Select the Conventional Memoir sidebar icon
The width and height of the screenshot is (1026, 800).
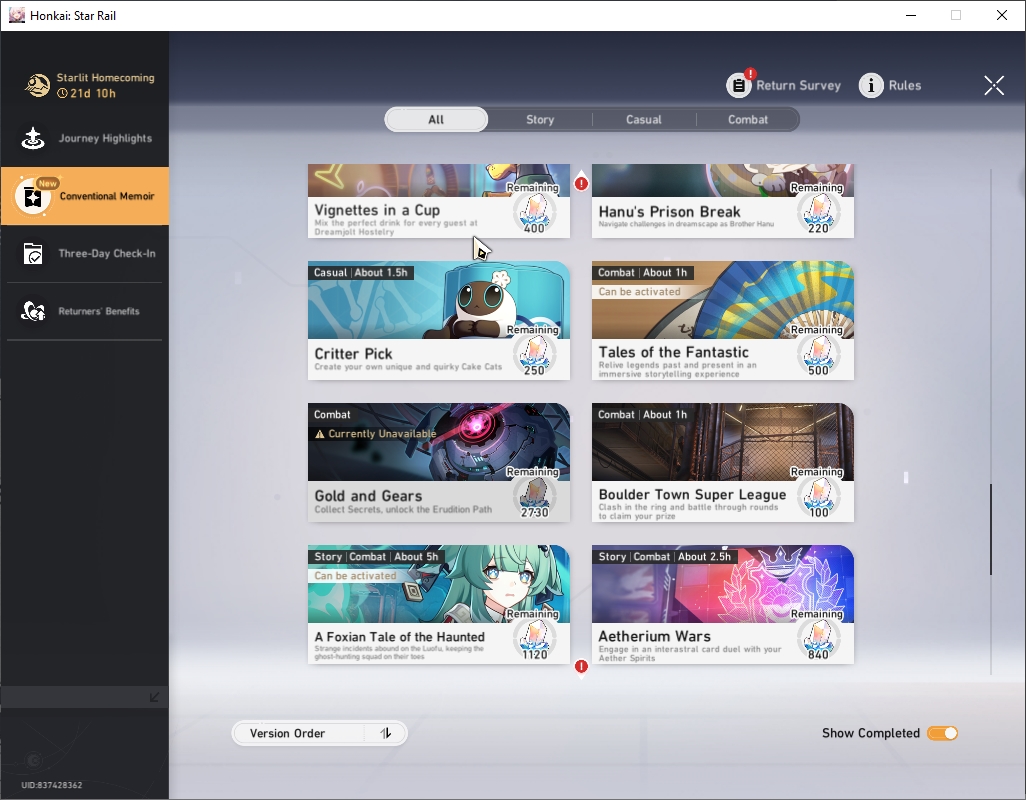32,196
